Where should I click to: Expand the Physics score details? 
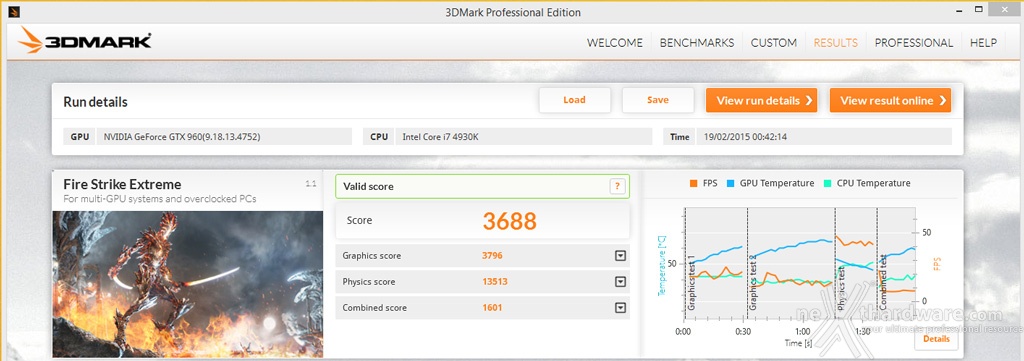(x=620, y=282)
